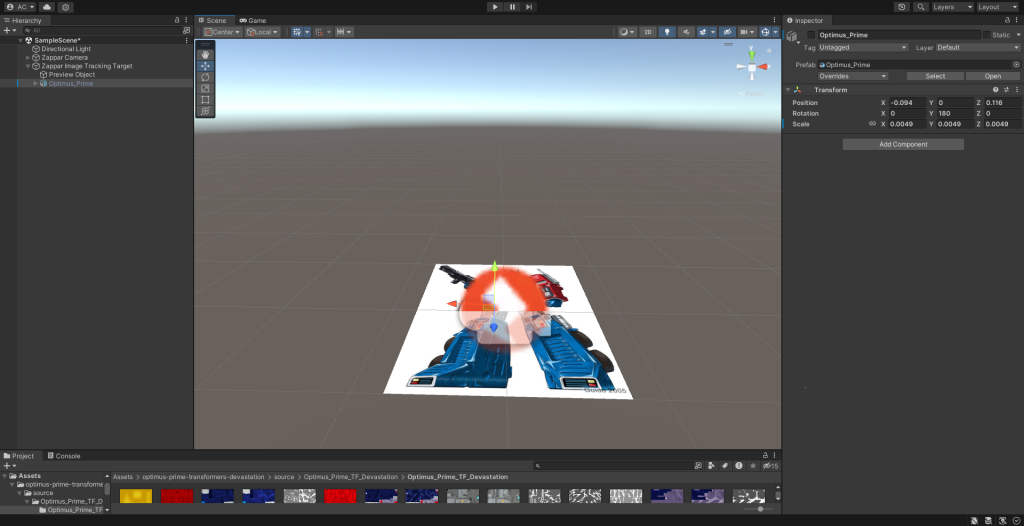Screen dimensions: 1024x526
Task: Click the prefab Open button
Action: [992, 76]
